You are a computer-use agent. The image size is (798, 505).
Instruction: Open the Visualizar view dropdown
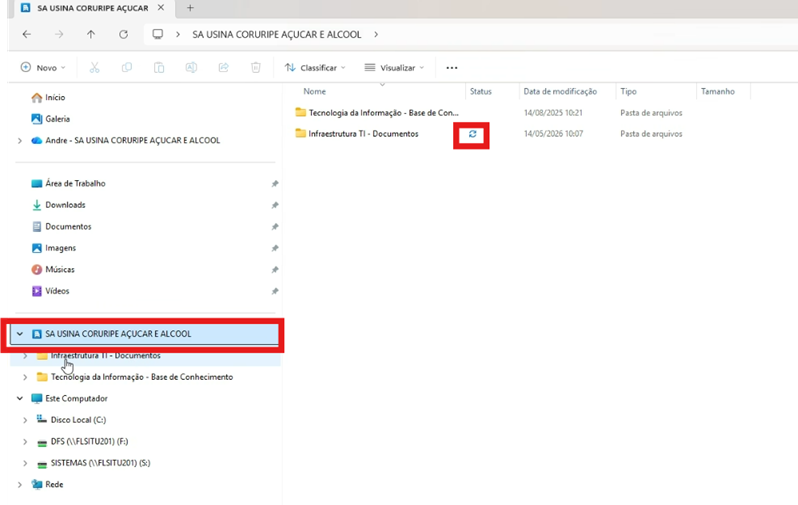coord(394,68)
